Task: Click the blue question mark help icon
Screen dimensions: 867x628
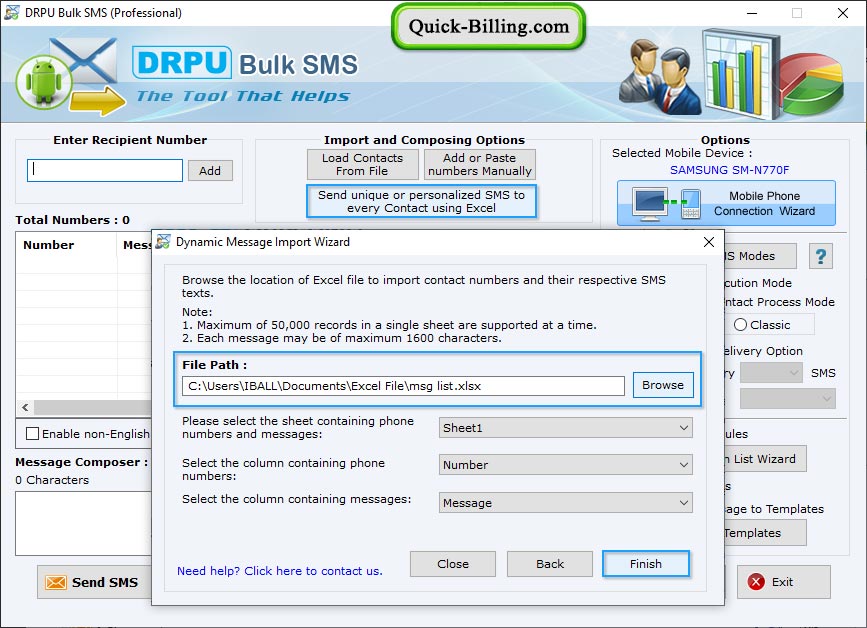Action: pyautogui.click(x=821, y=257)
